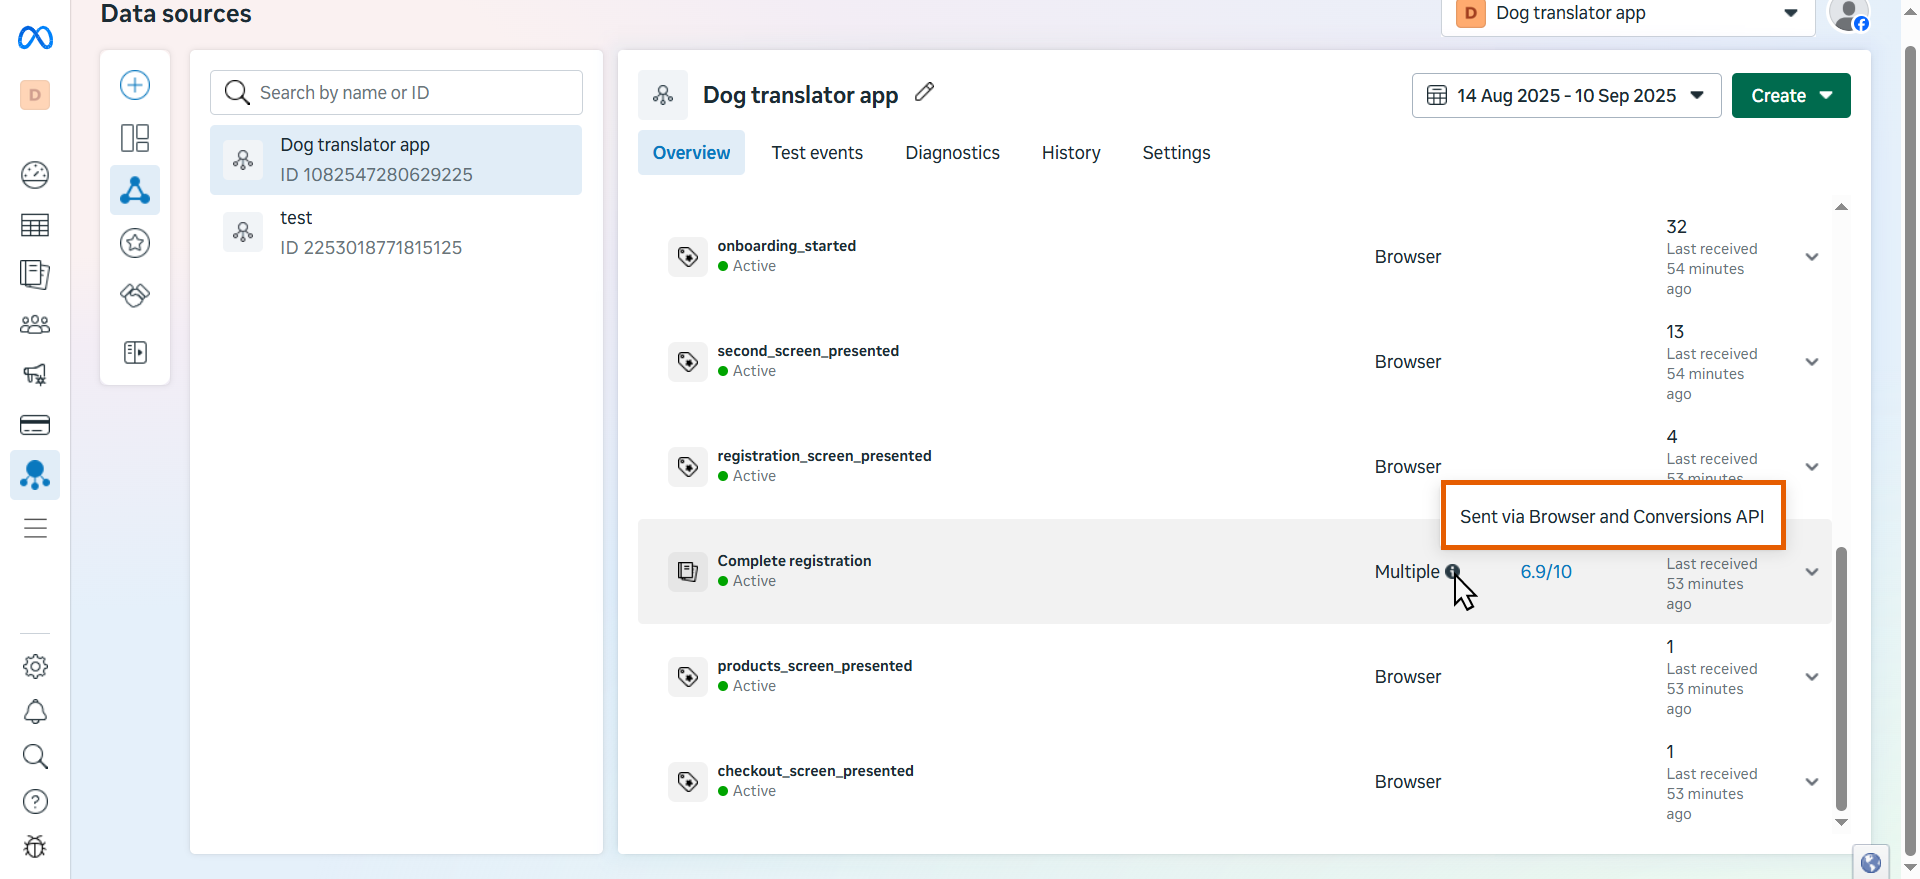
Task: Click the 32 events count for onboarding_started
Action: pos(1677,227)
